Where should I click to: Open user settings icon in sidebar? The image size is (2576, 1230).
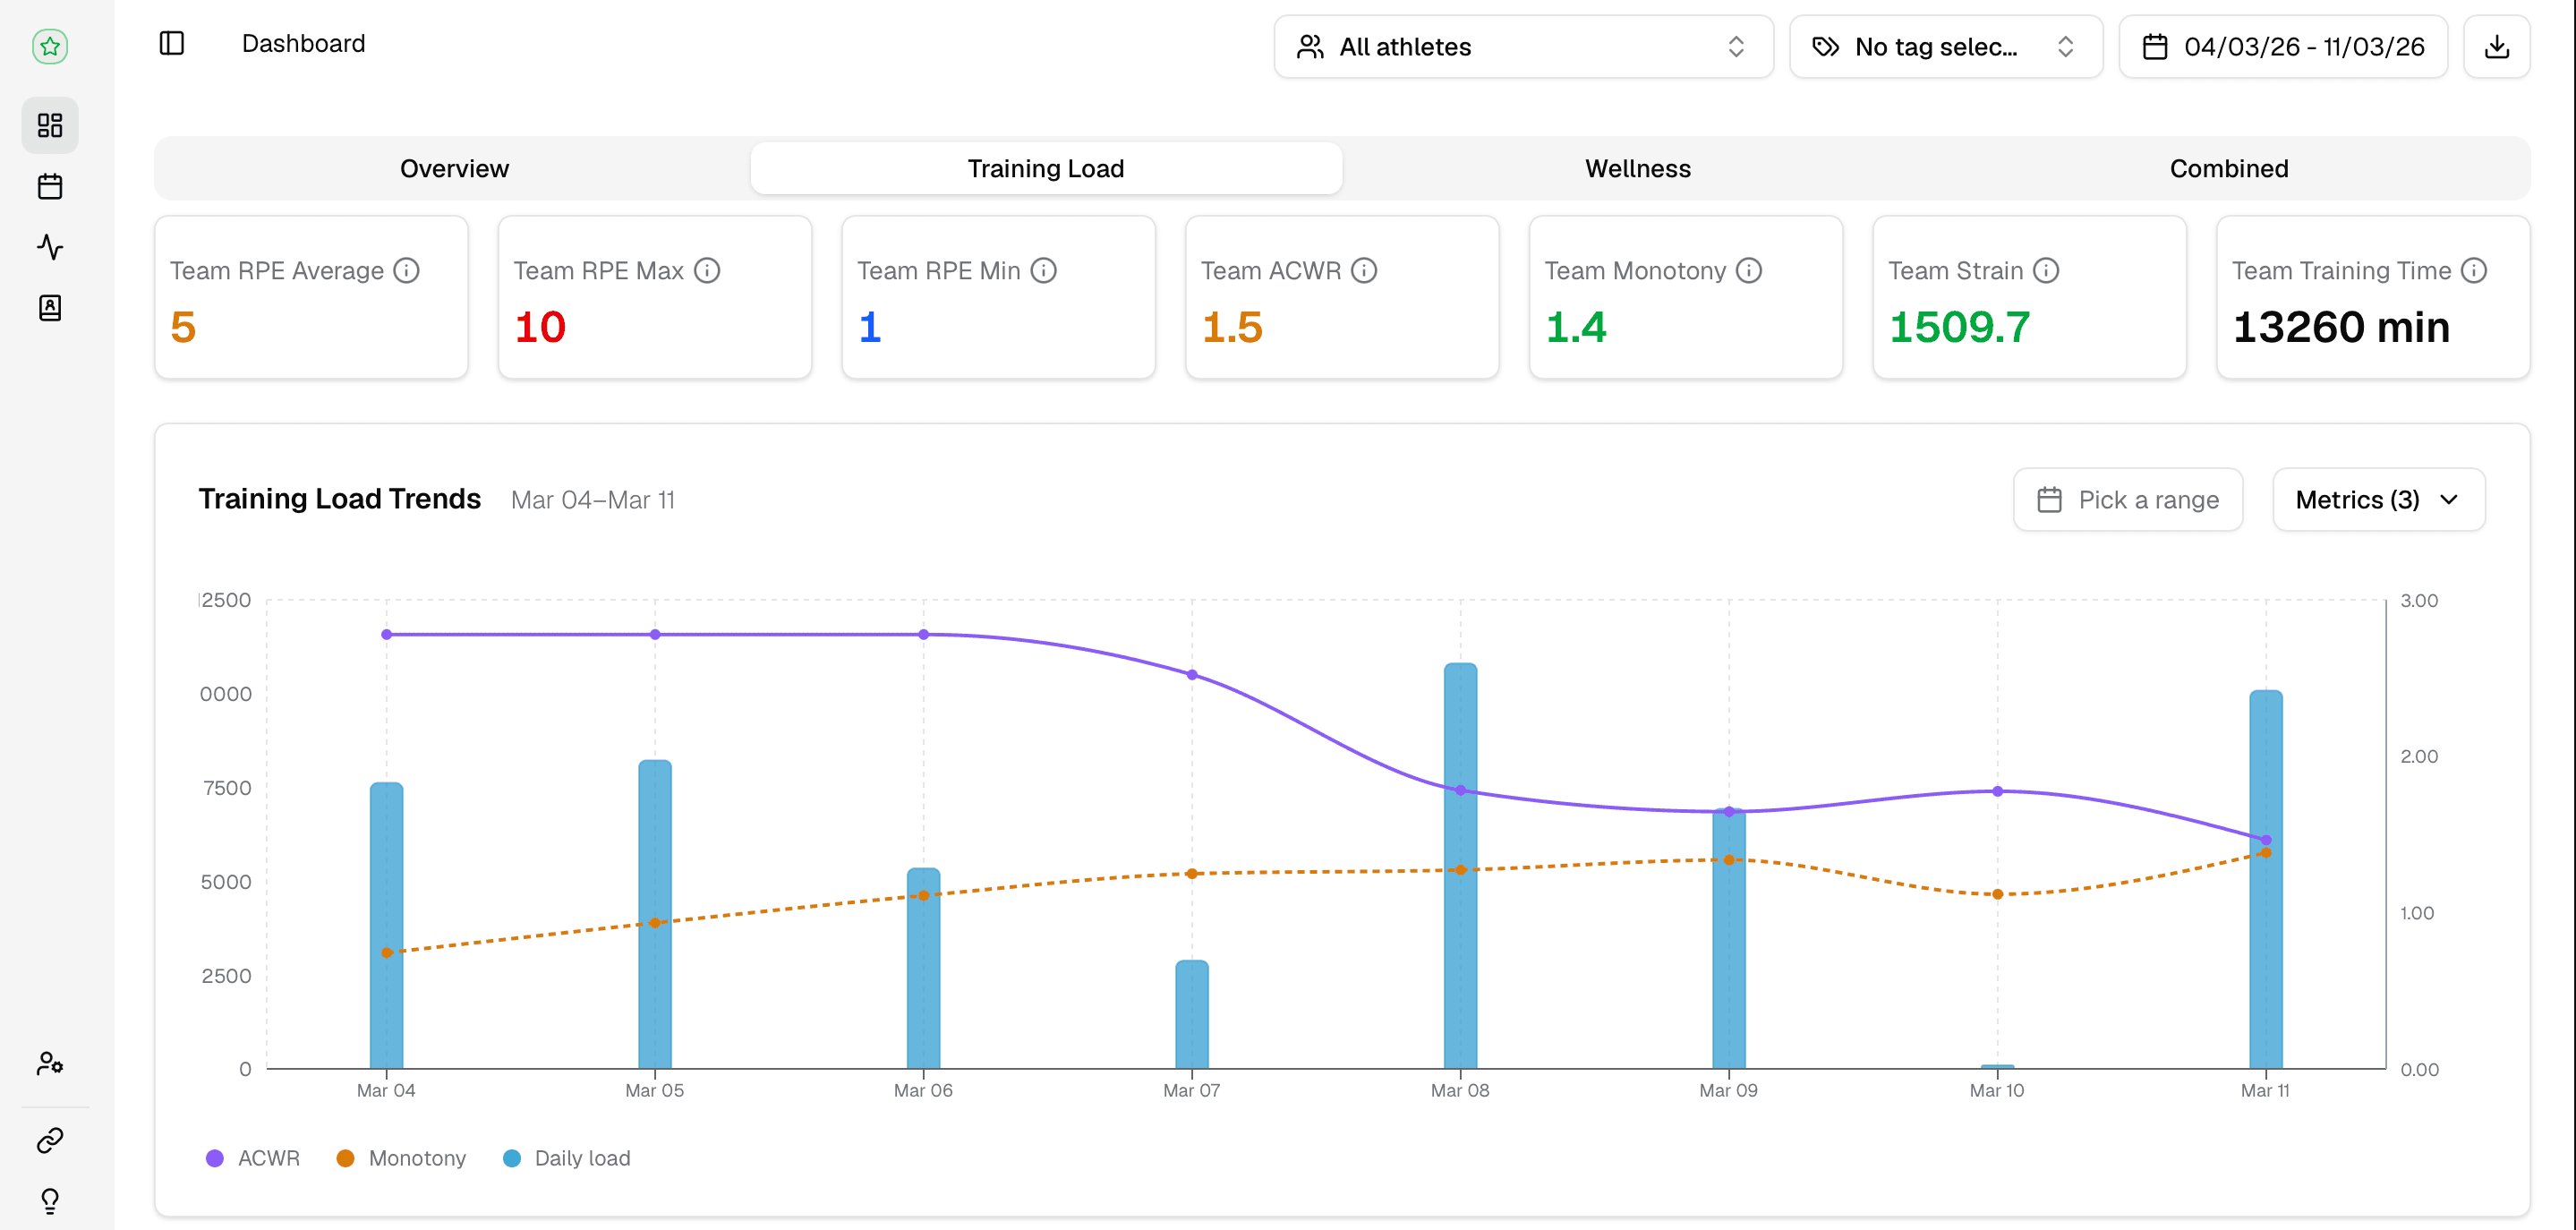tap(50, 1063)
